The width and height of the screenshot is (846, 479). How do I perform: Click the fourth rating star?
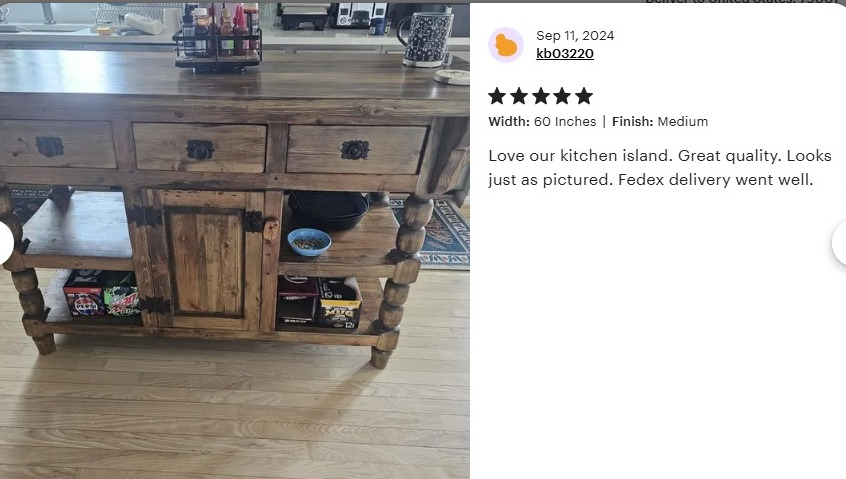pyautogui.click(x=562, y=97)
